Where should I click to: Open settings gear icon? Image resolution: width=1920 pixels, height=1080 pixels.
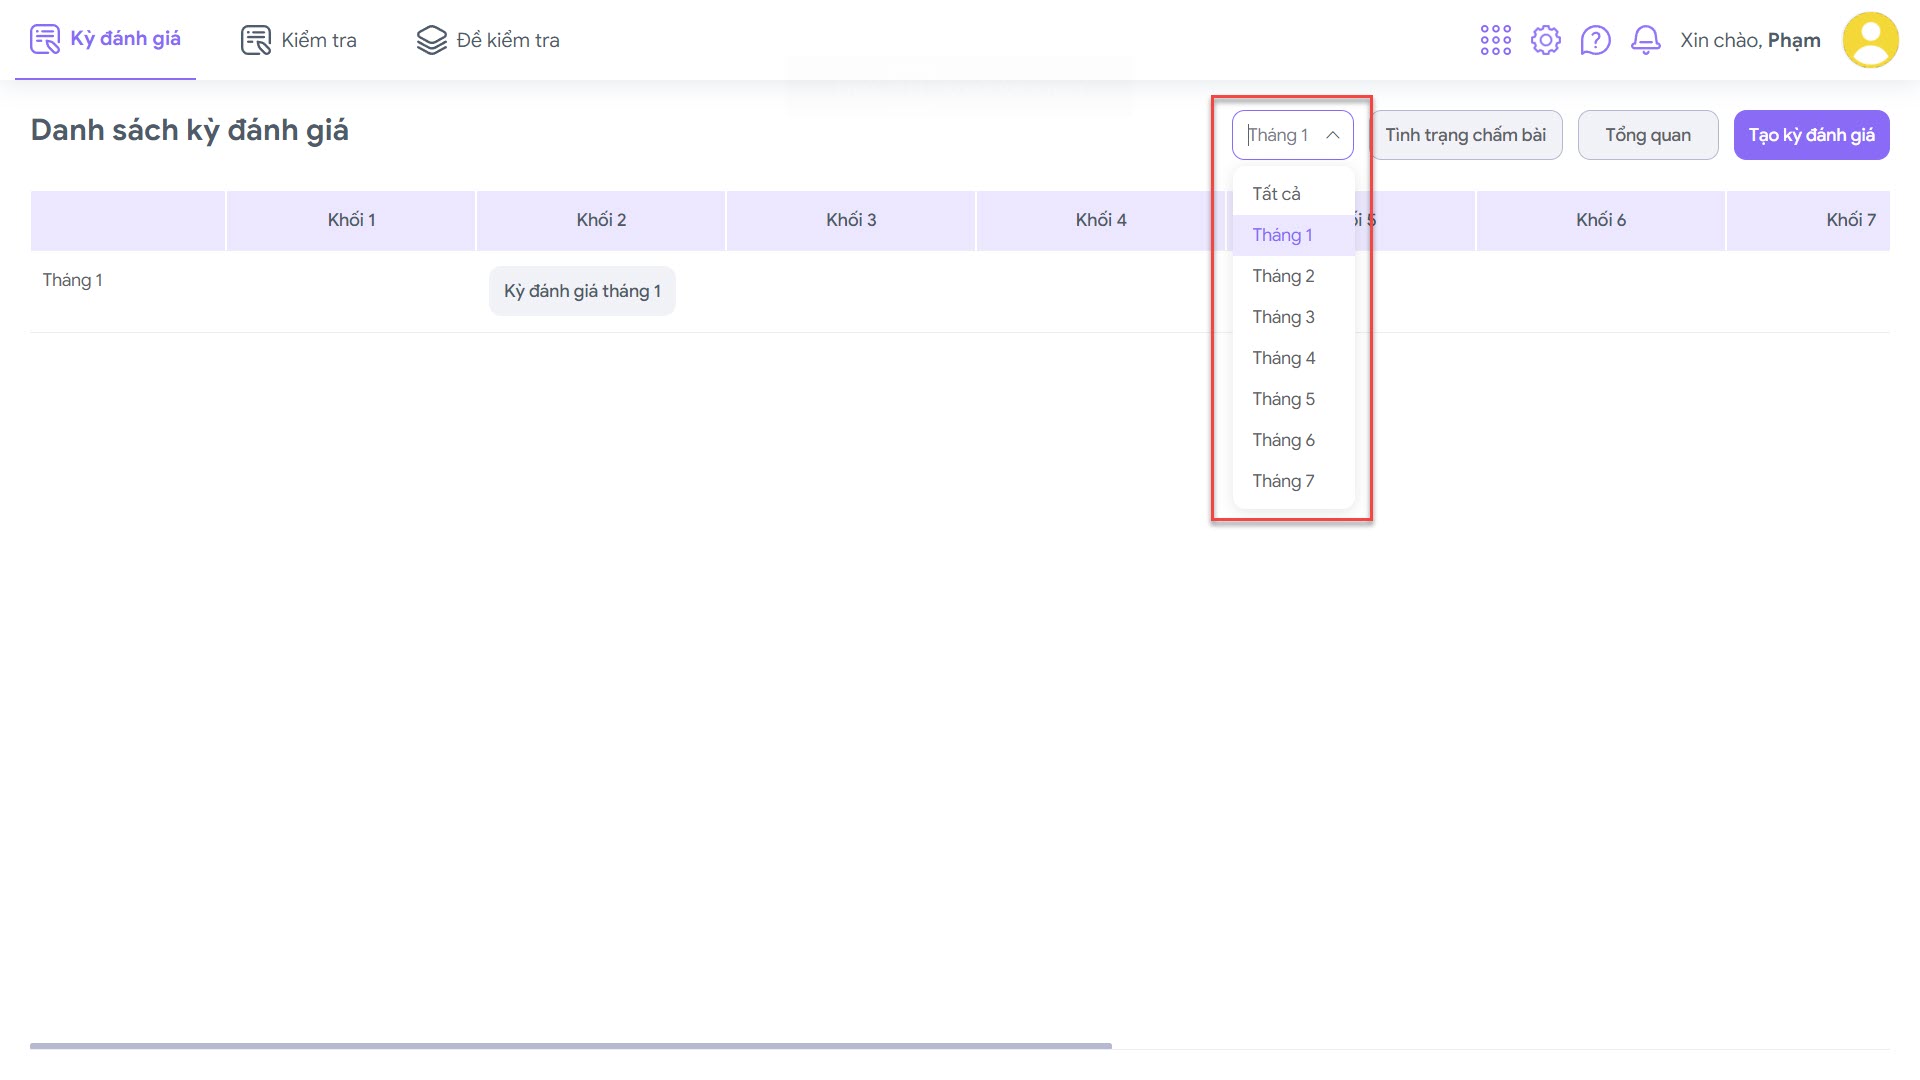(x=1545, y=40)
